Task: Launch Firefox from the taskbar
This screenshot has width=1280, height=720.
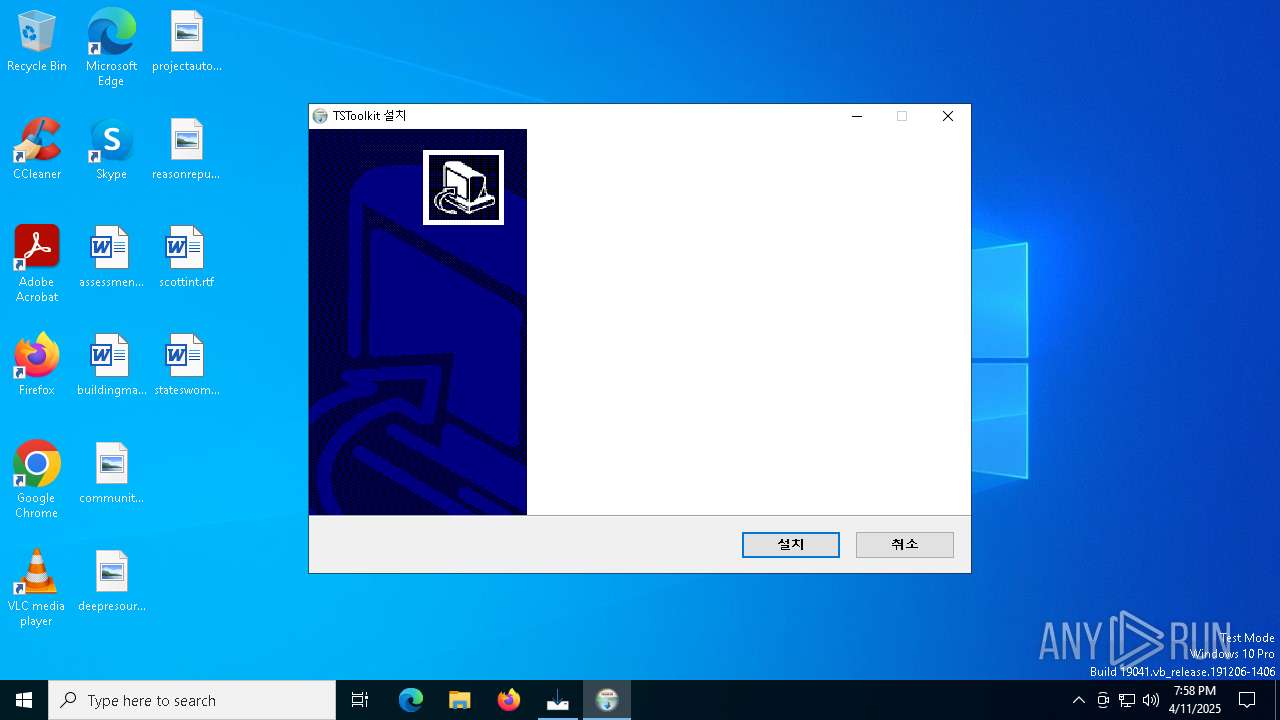Action: coord(509,700)
